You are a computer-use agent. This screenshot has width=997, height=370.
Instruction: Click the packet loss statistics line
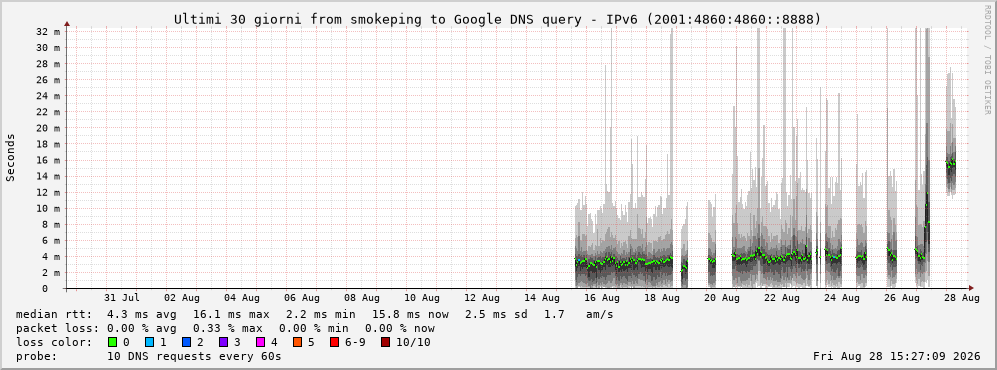coord(225,329)
